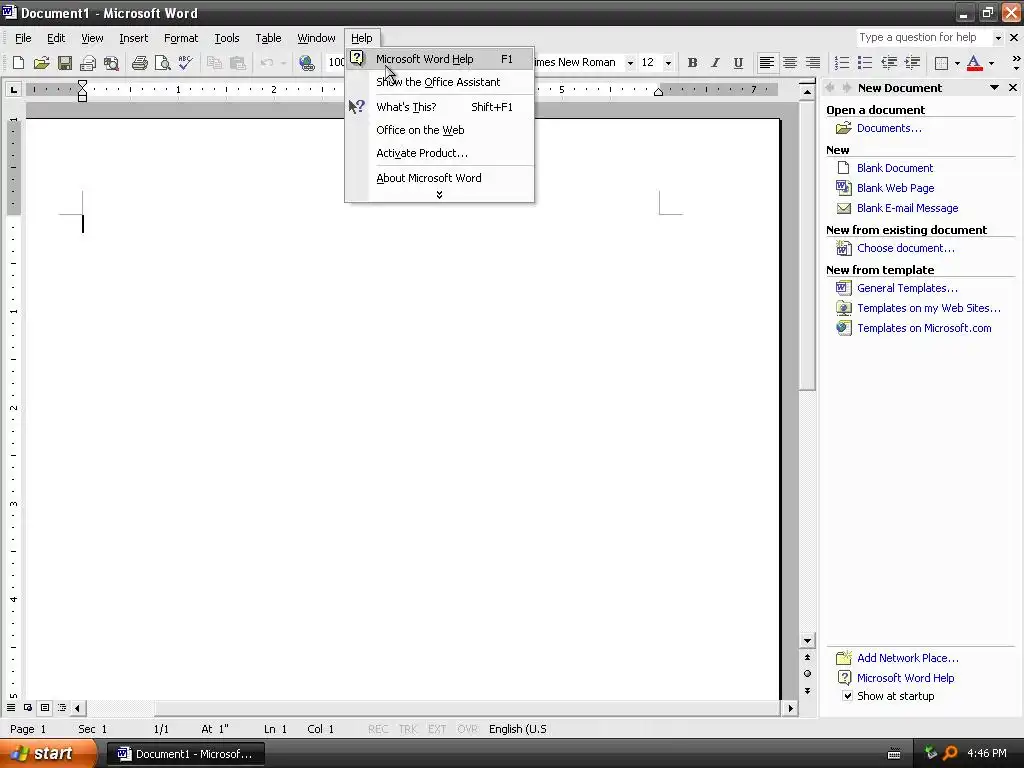The width and height of the screenshot is (1024, 768).
Task: Click General Templates... link
Action: 907,288
